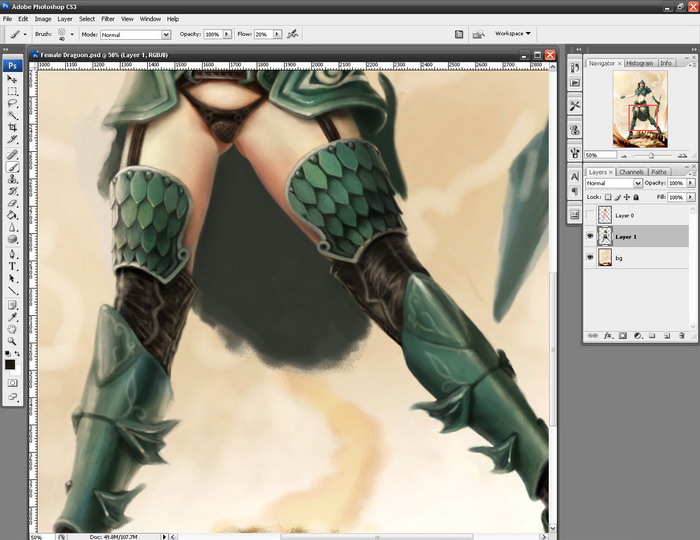Open the Paragraph panel icon
The height and width of the screenshot is (540, 700).
point(575,192)
